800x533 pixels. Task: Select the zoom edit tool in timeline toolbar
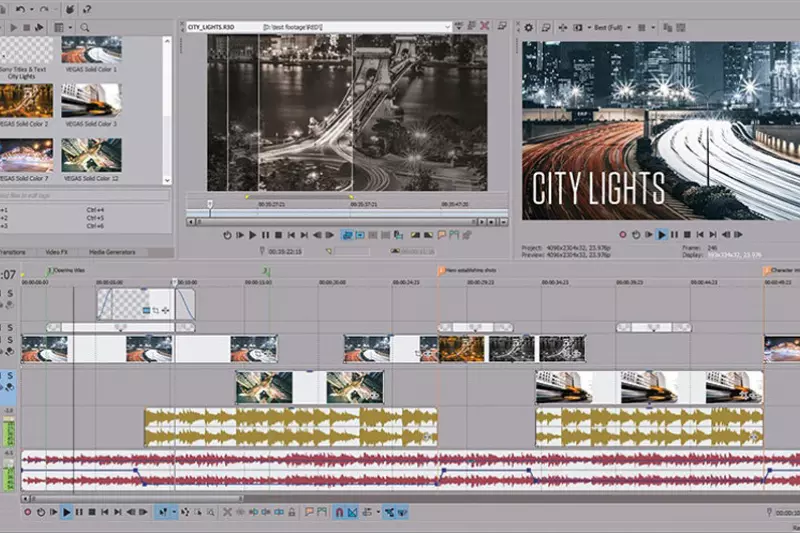(x=210, y=512)
